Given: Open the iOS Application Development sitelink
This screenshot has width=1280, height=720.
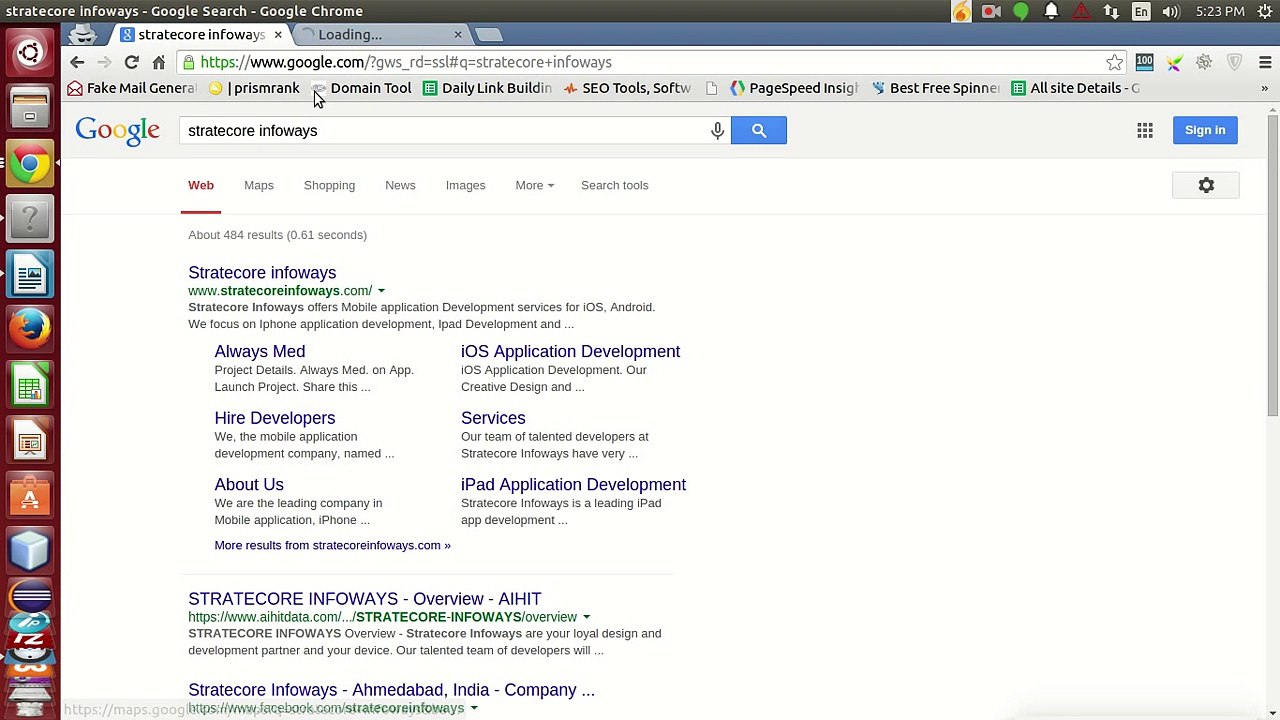Looking at the screenshot, I should pyautogui.click(x=570, y=351).
